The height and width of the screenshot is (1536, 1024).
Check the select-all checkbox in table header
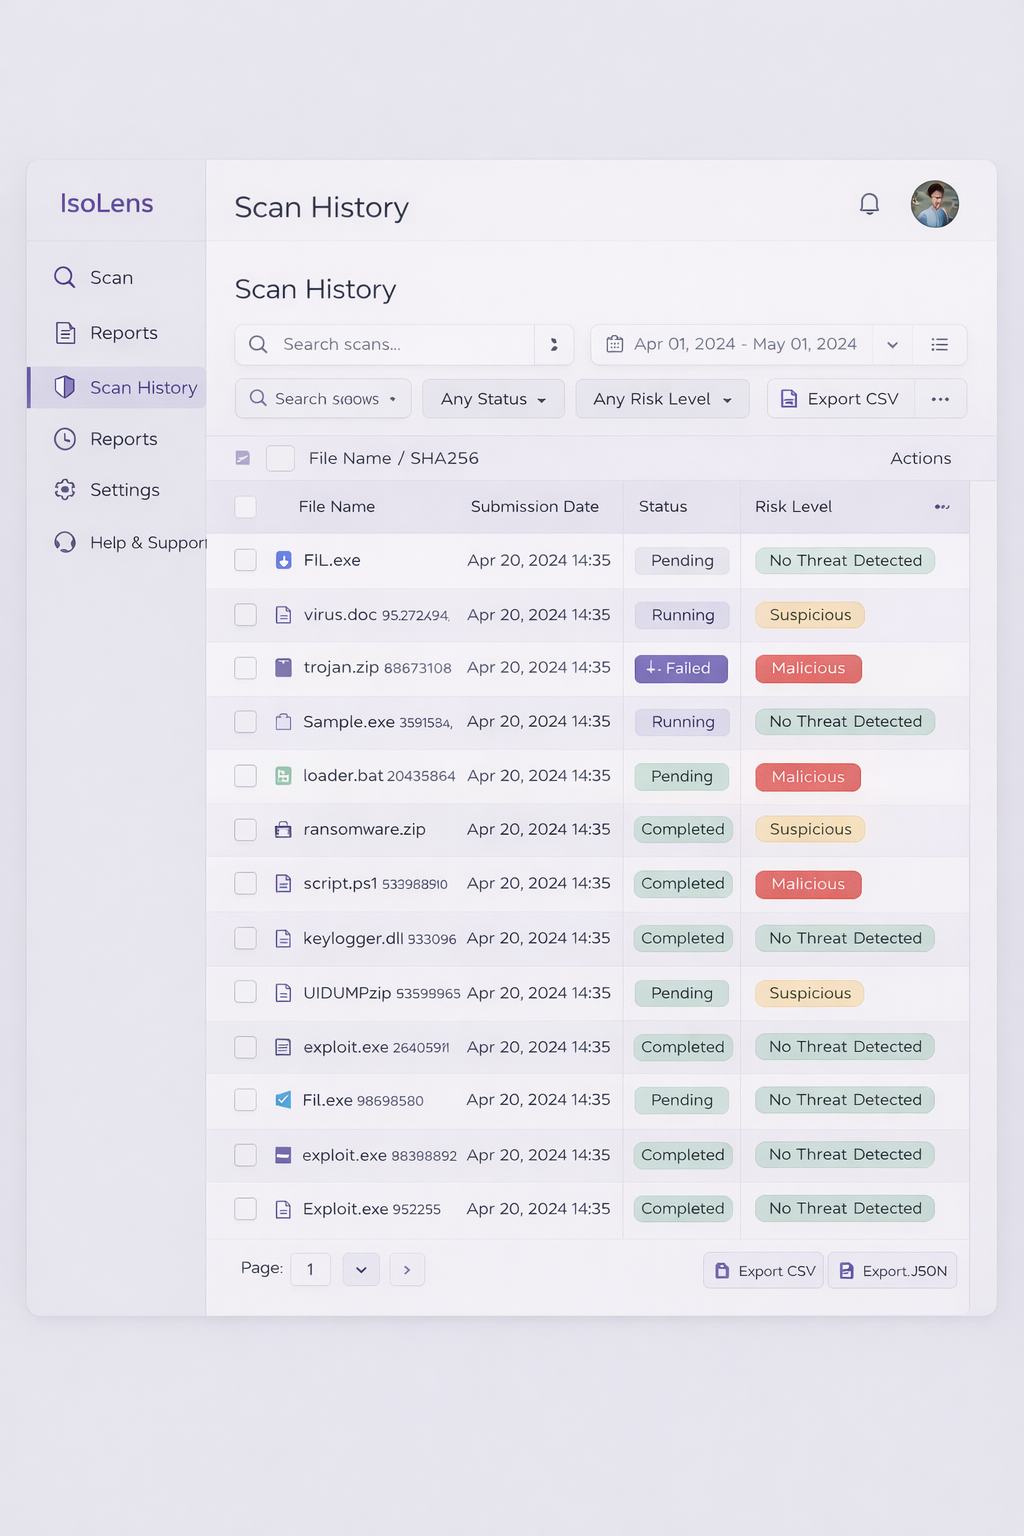[245, 507]
